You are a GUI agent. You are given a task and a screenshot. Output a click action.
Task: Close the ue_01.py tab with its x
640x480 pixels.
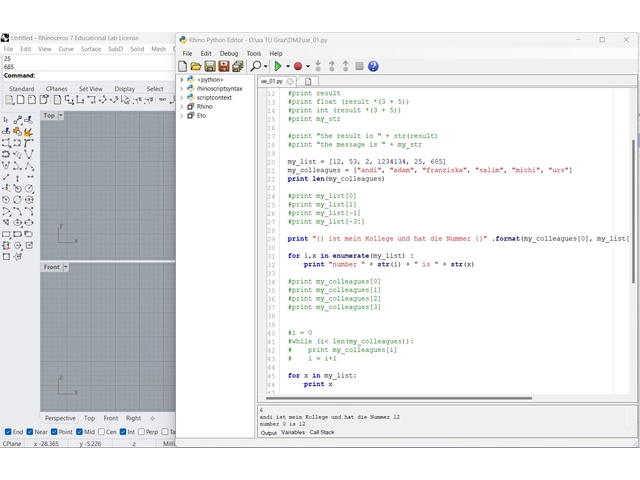[x=290, y=81]
